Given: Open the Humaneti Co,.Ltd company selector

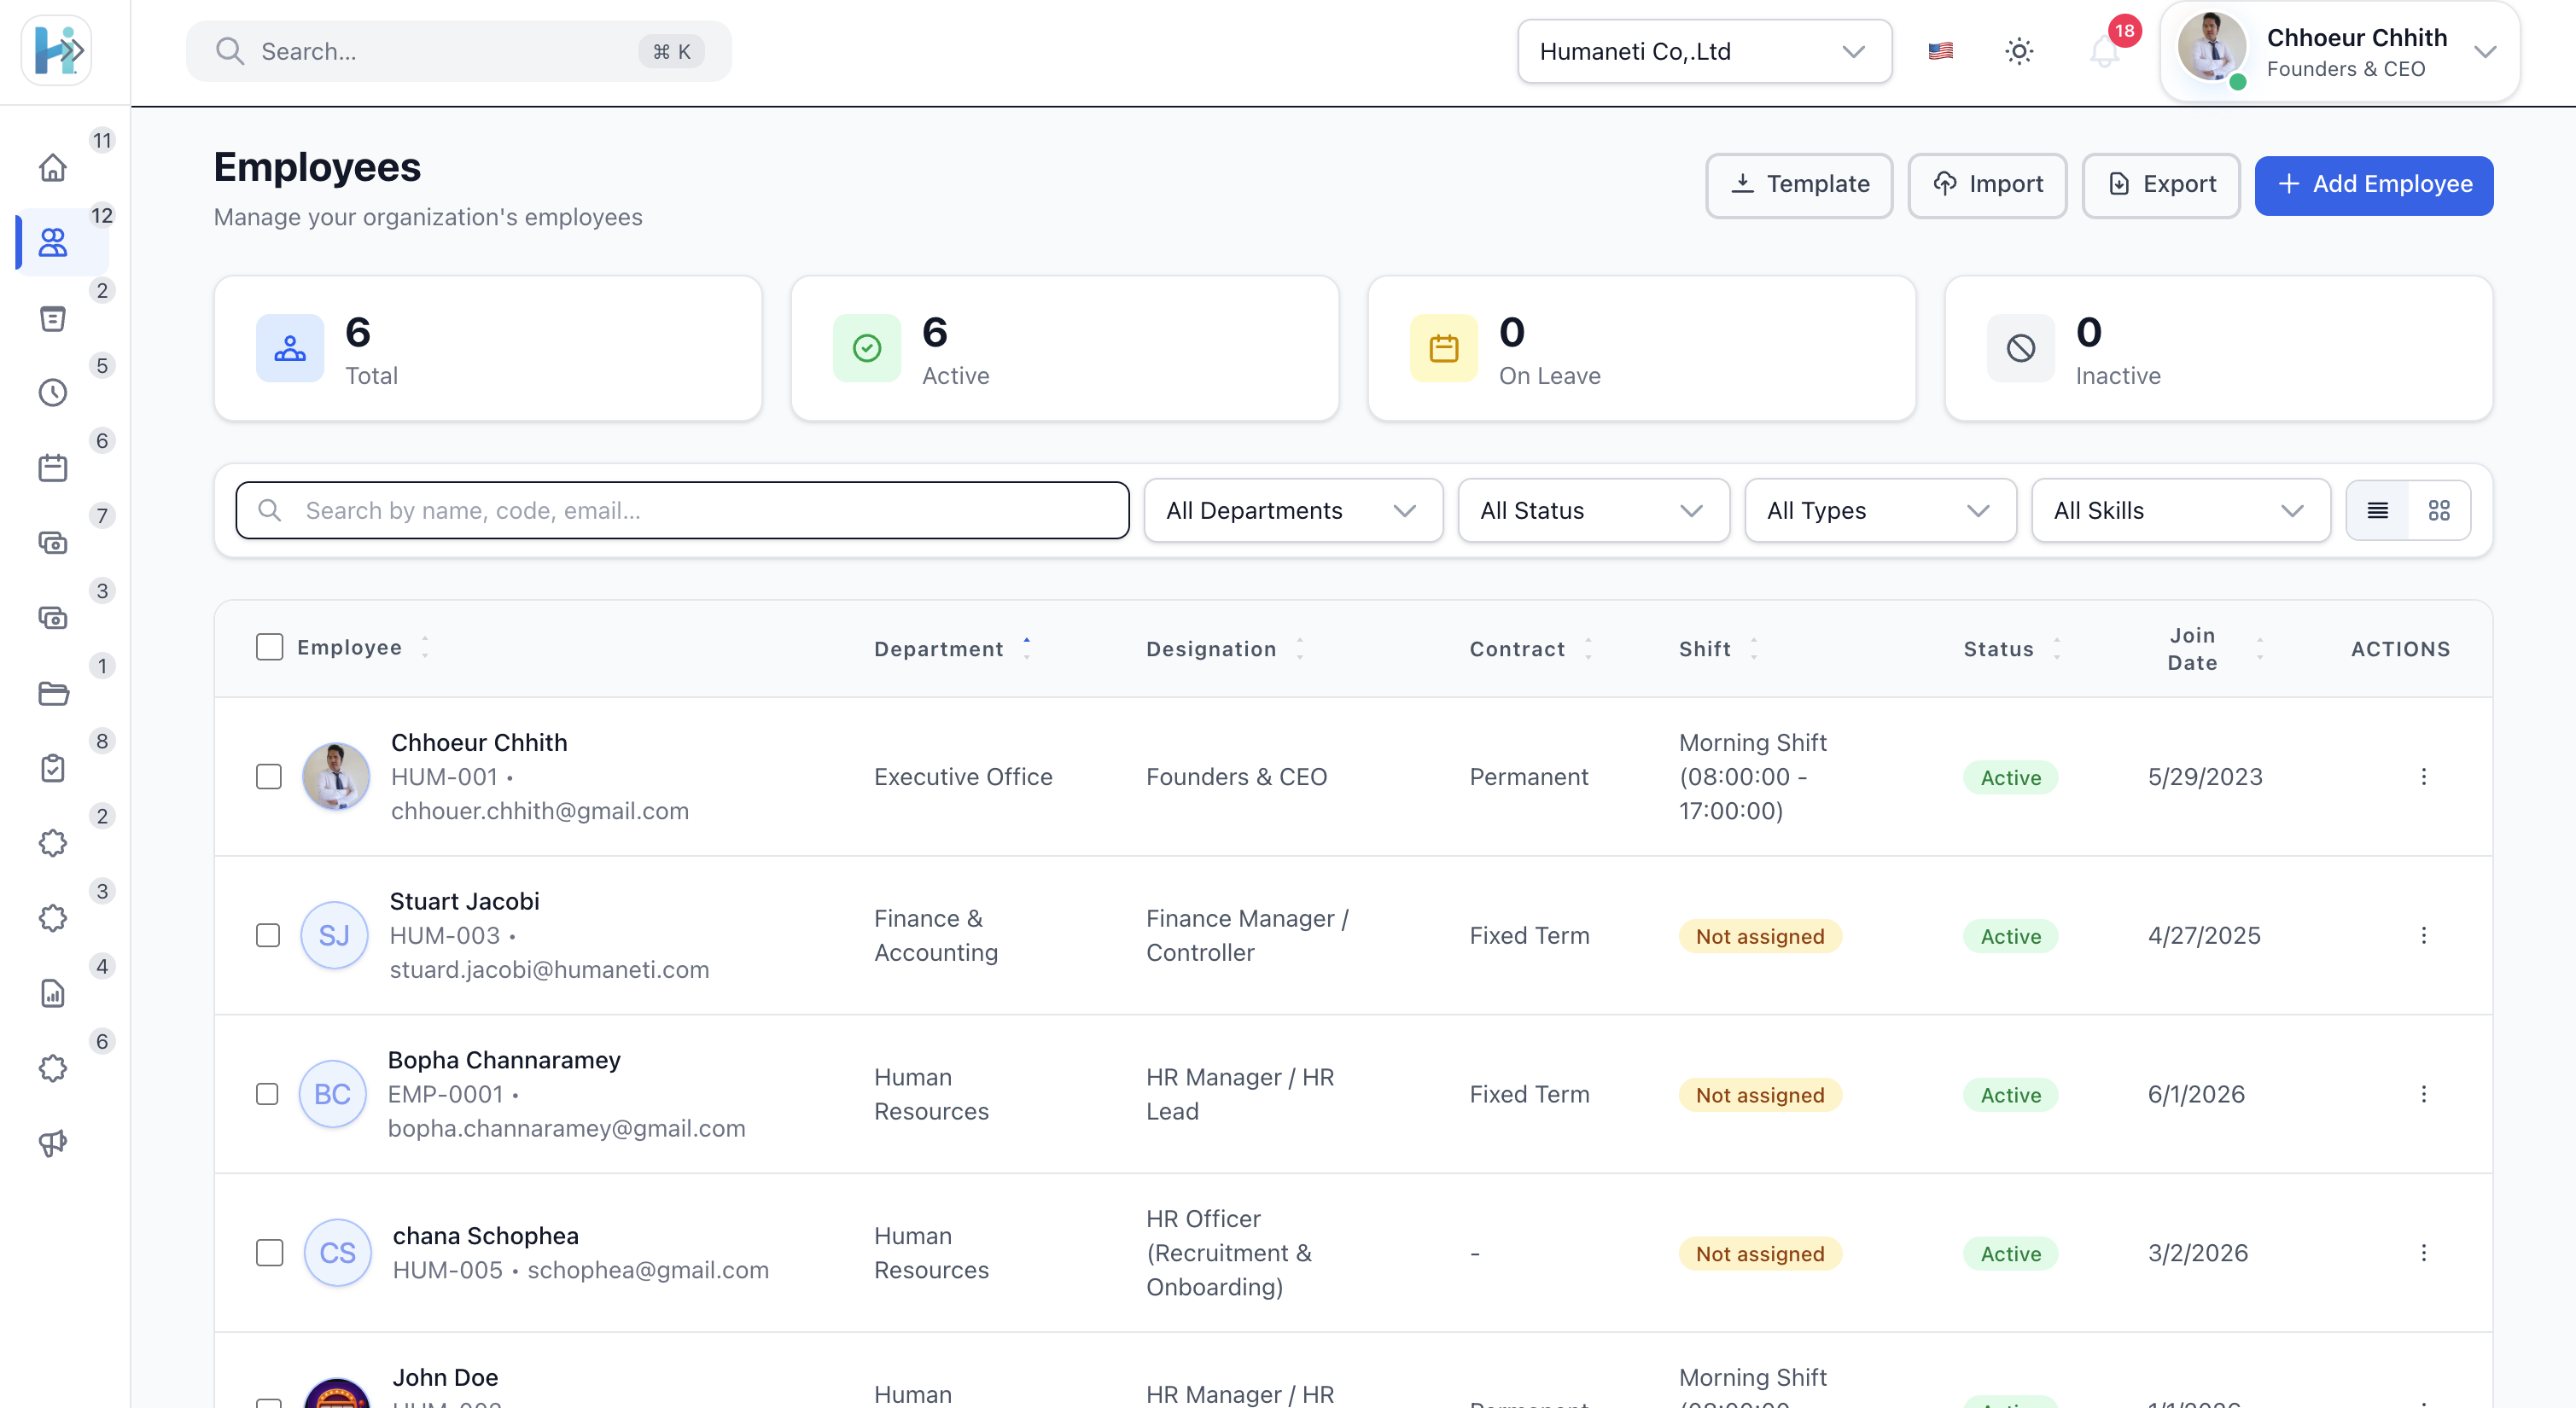Looking at the screenshot, I should [1704, 51].
